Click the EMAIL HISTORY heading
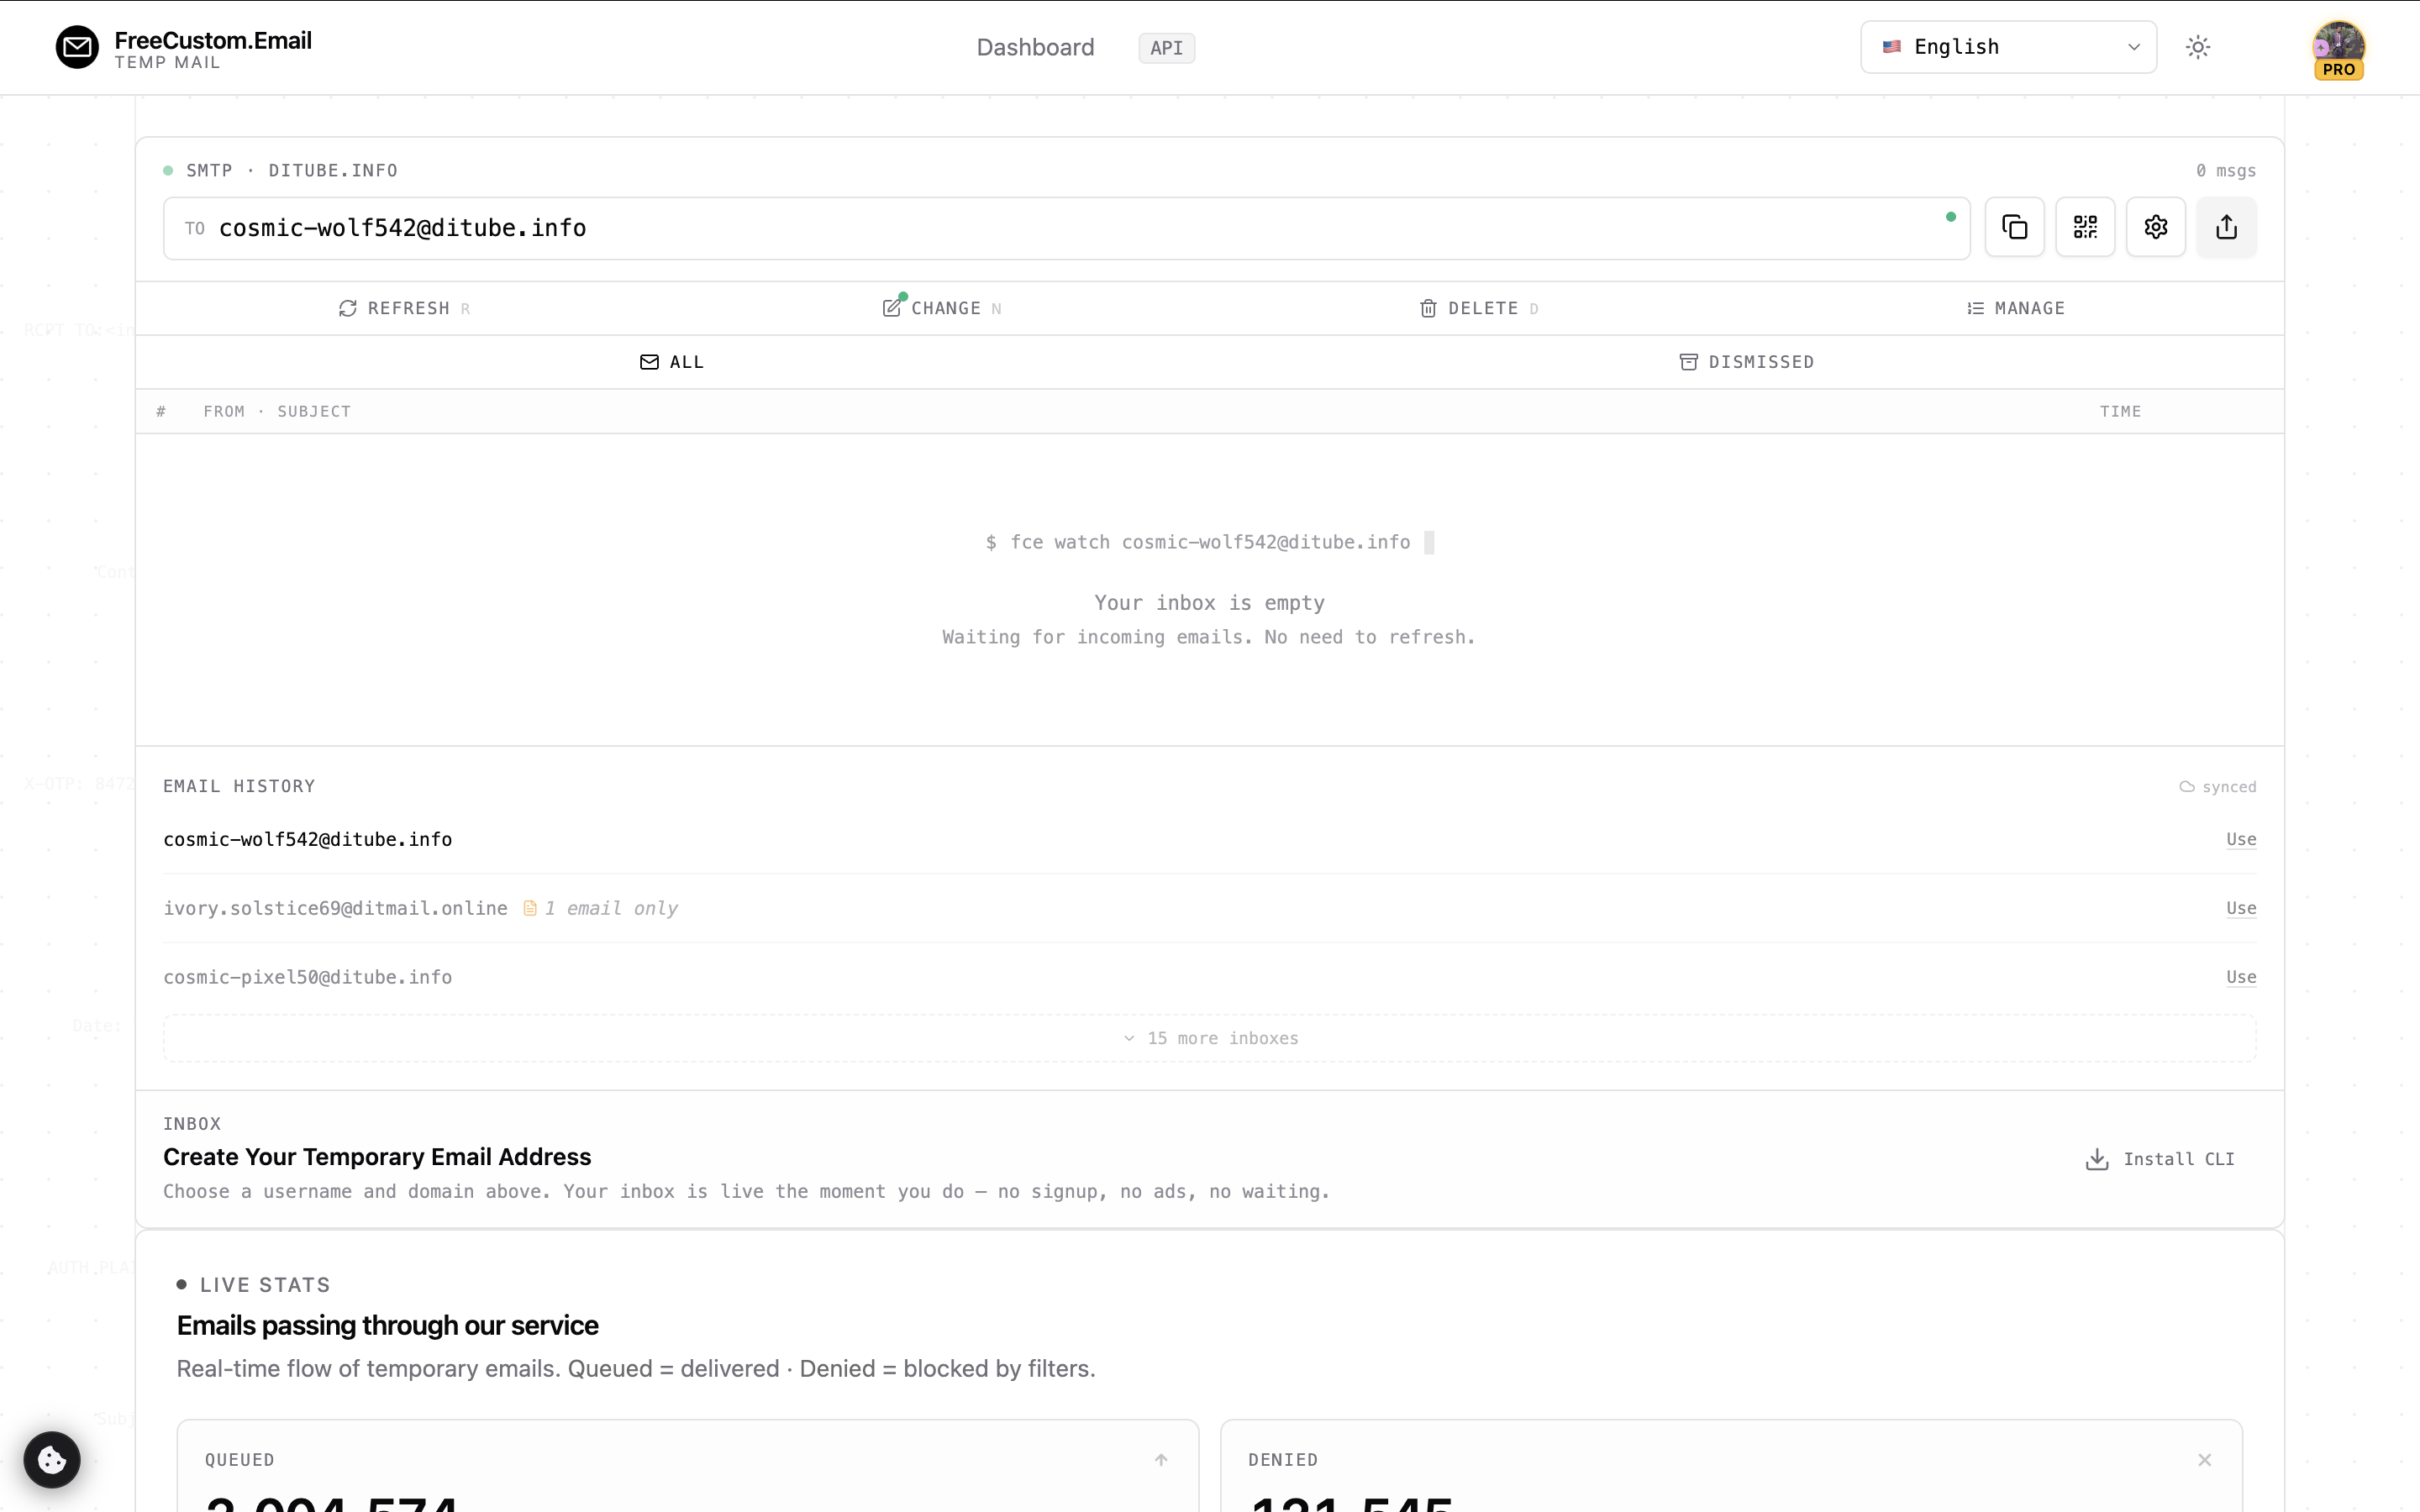The width and height of the screenshot is (2420, 1512). pyautogui.click(x=239, y=787)
